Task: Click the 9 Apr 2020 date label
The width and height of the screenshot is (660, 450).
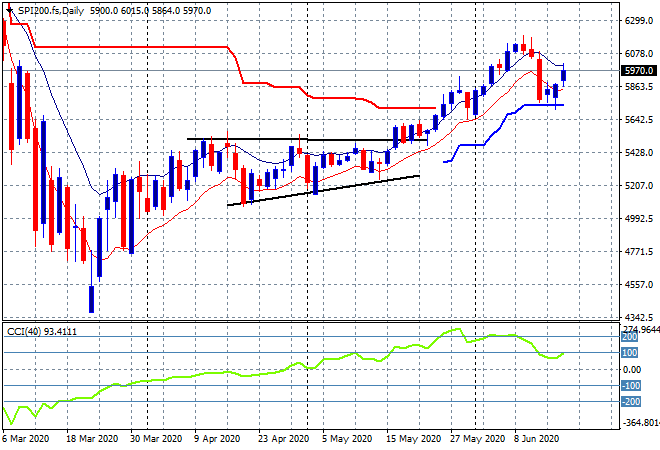Action: (217, 439)
